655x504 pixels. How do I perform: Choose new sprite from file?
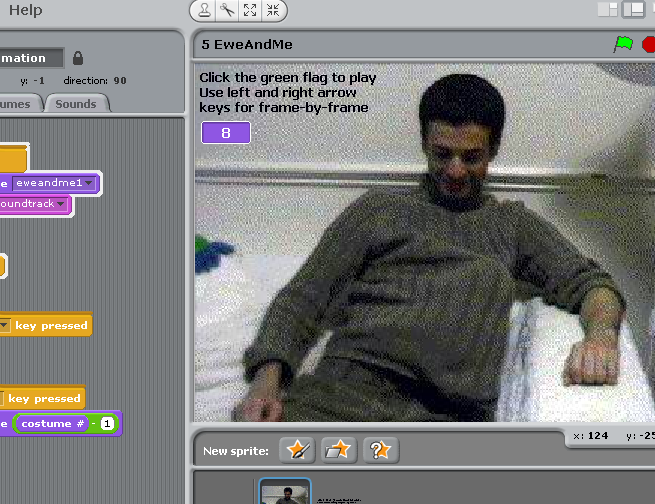pyautogui.click(x=339, y=450)
